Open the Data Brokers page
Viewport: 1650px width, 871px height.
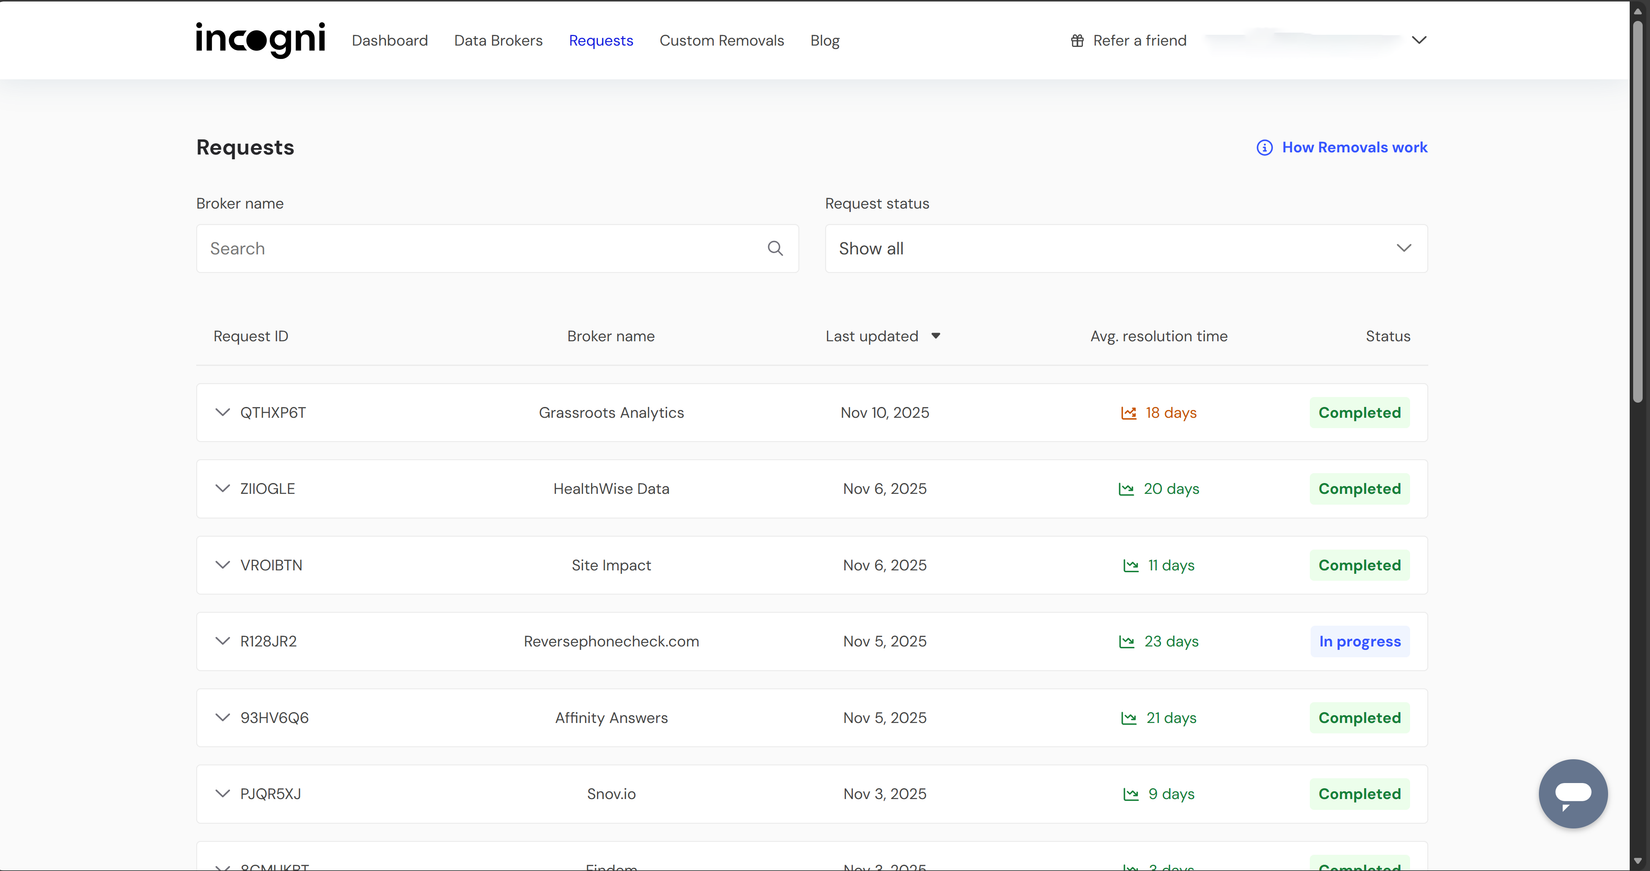pyautogui.click(x=498, y=41)
